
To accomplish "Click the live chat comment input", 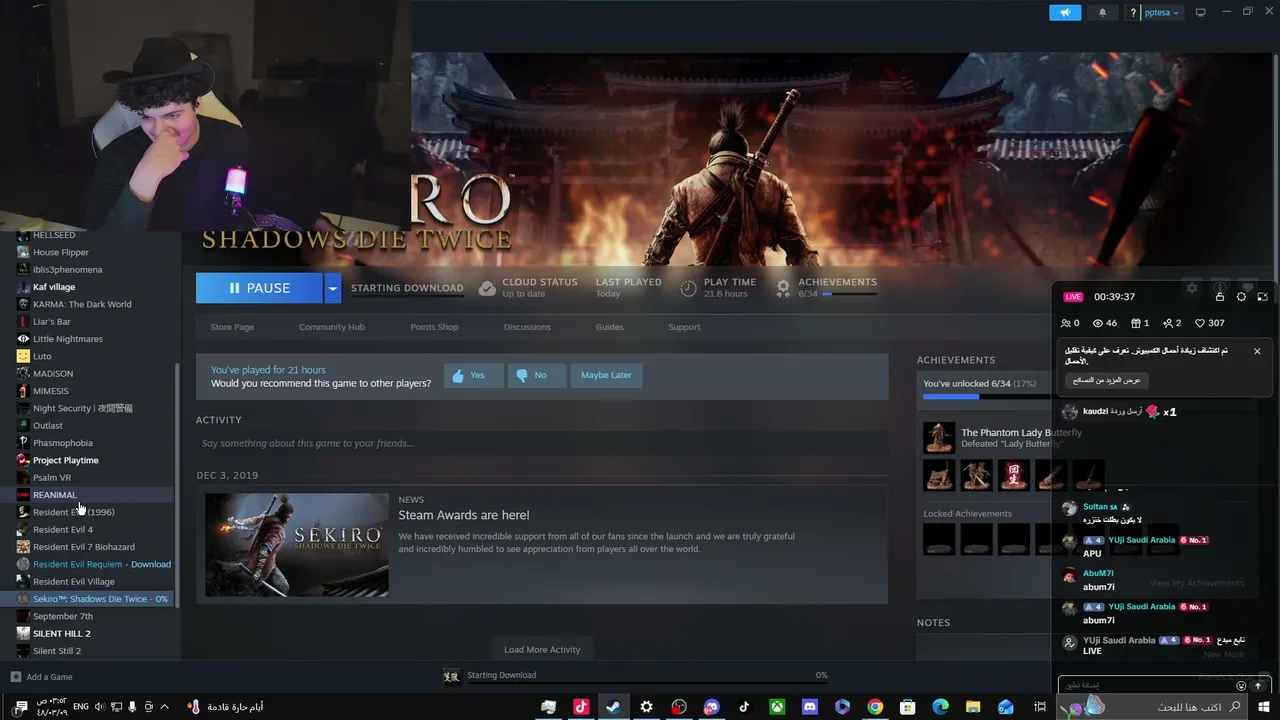I will coord(1147,685).
